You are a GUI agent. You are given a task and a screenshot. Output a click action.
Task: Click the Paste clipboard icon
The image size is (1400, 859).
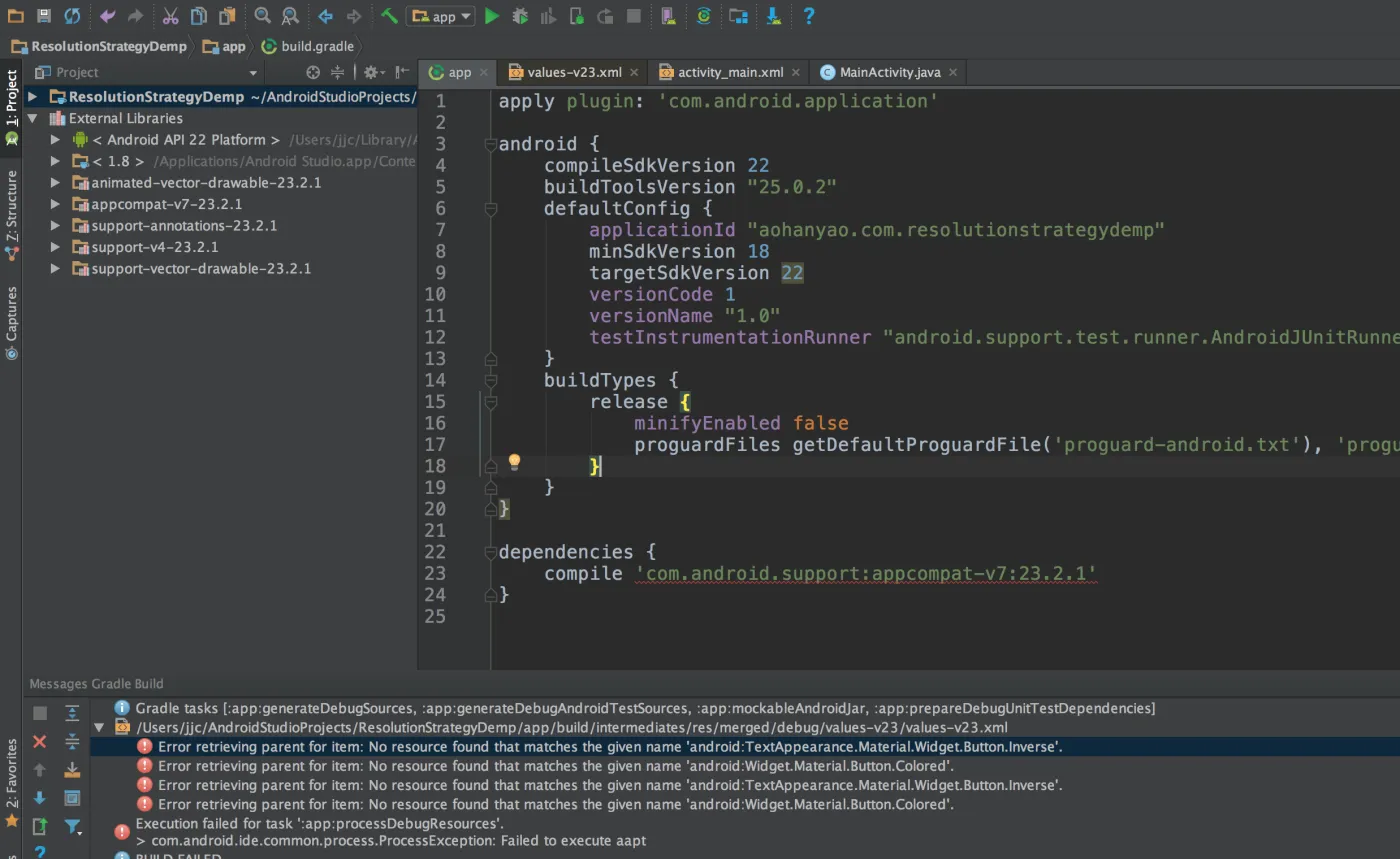[227, 16]
